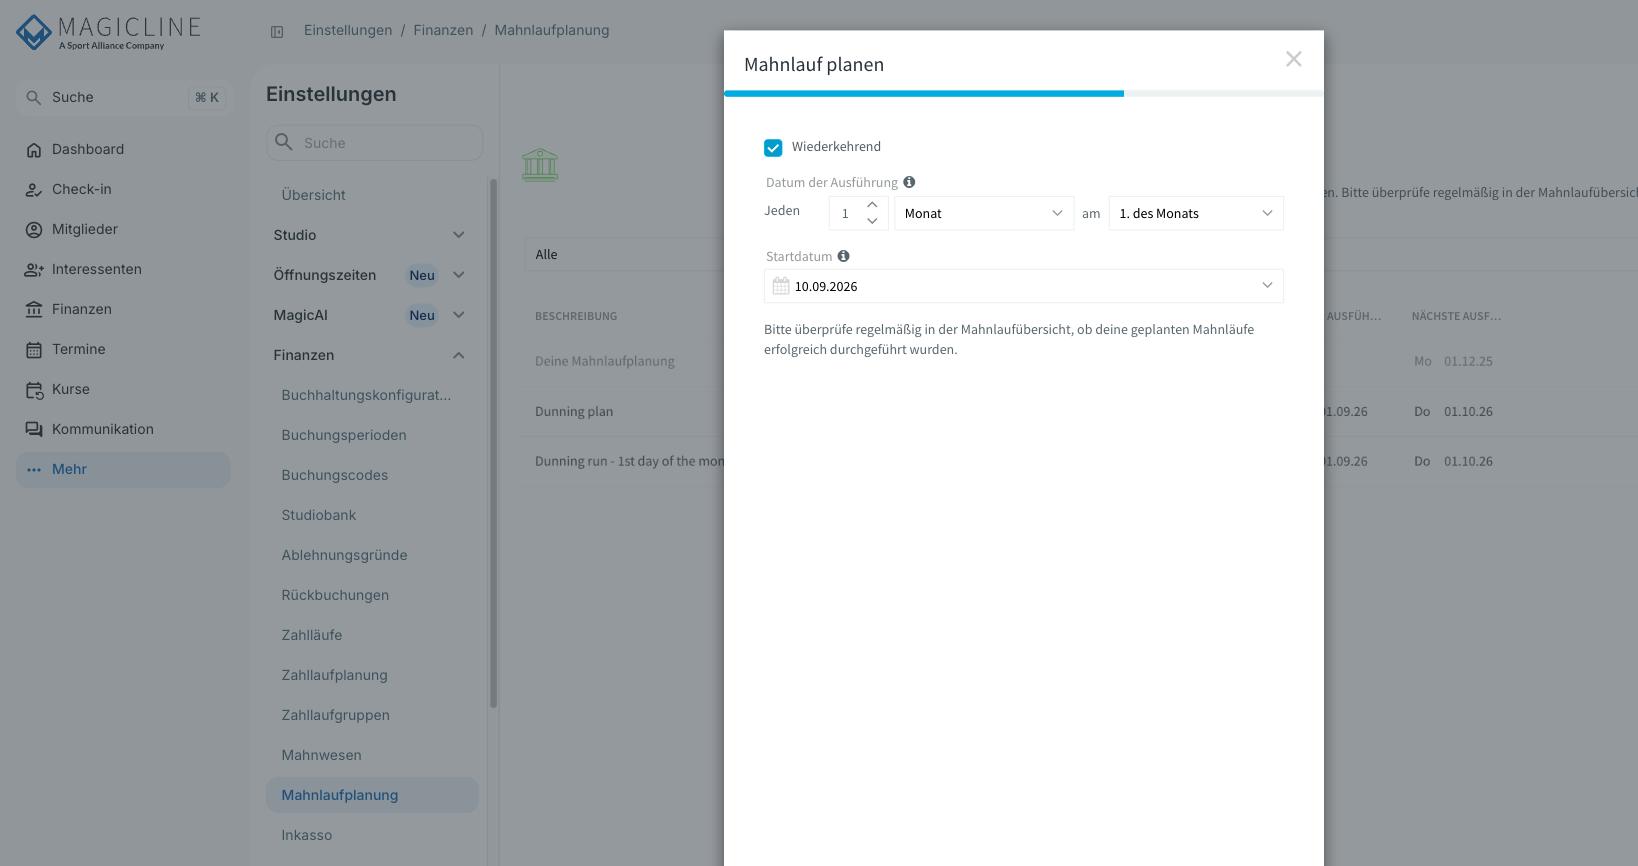Screen dimensions: 1638x866
Task: Click the Kurse icon
Action: pyautogui.click(x=34, y=390)
